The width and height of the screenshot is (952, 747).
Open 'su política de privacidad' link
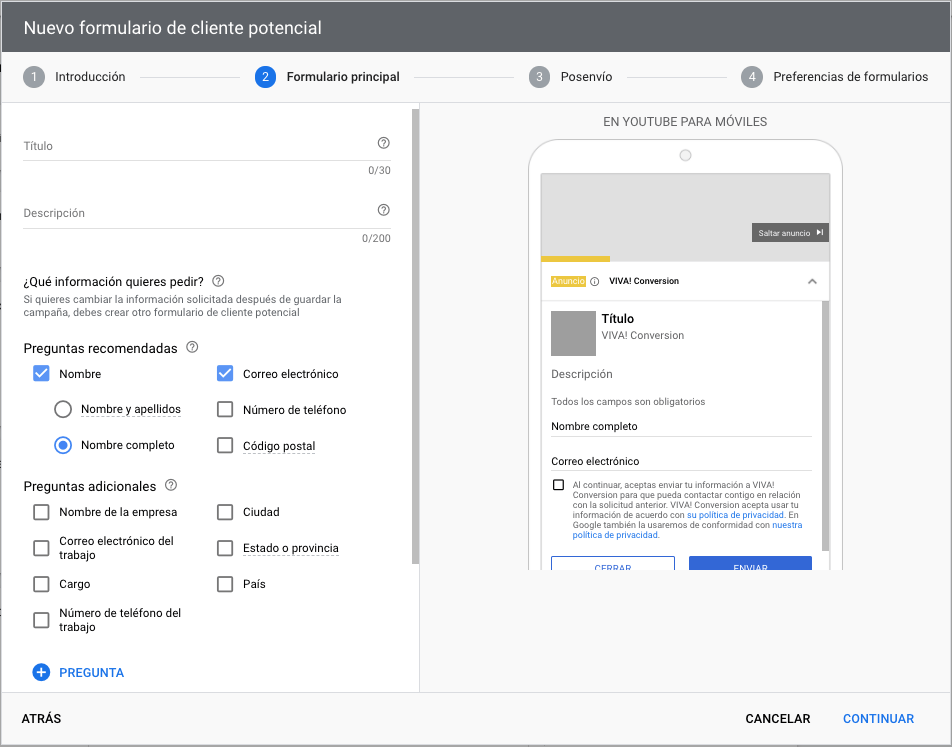[735, 515]
